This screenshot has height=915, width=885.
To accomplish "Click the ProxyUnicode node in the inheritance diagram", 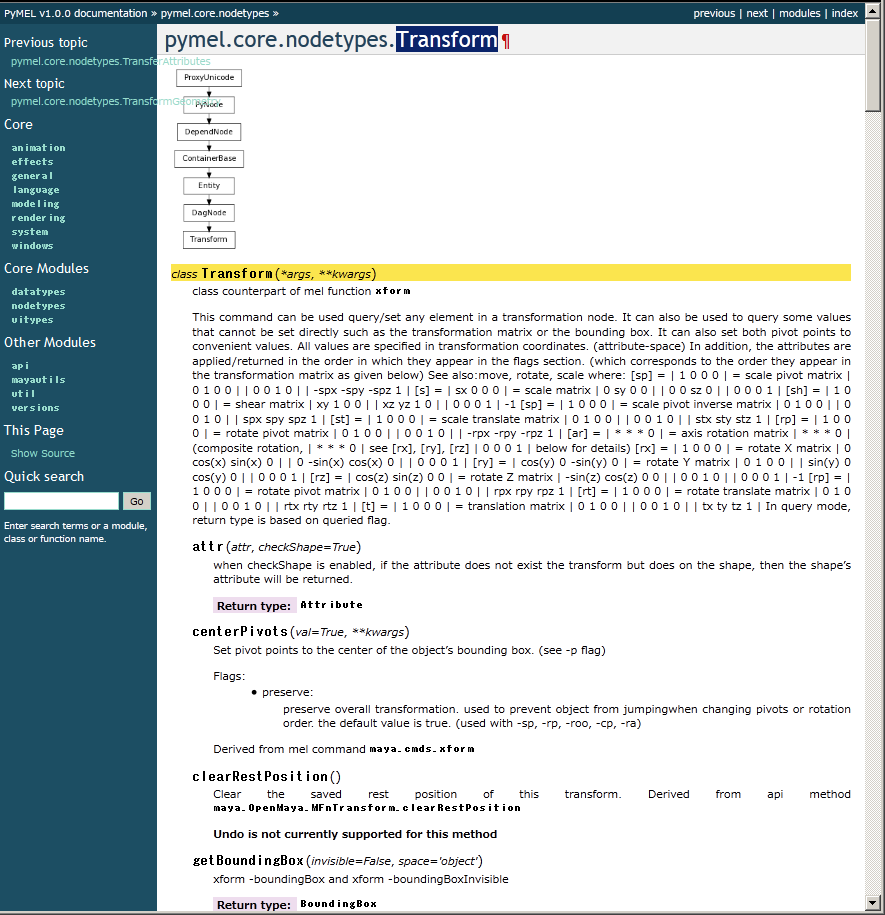I will [209, 78].
